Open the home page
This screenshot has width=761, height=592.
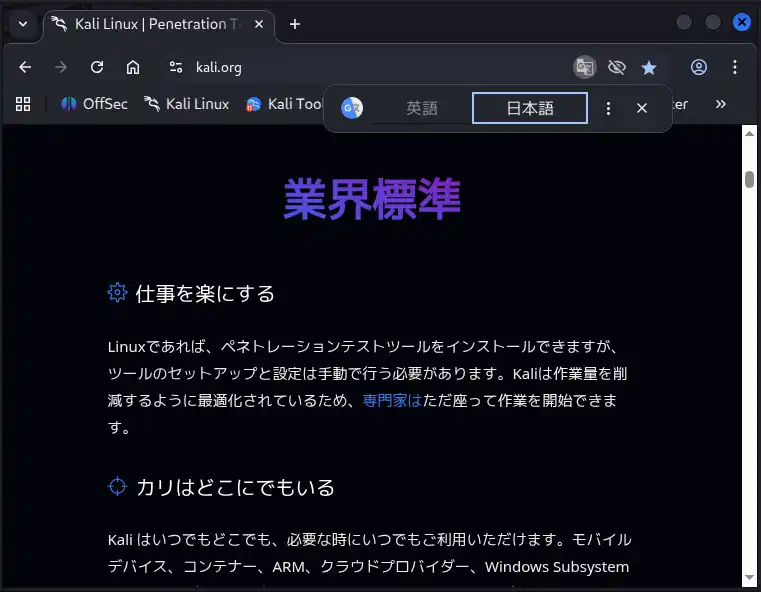tap(133, 67)
